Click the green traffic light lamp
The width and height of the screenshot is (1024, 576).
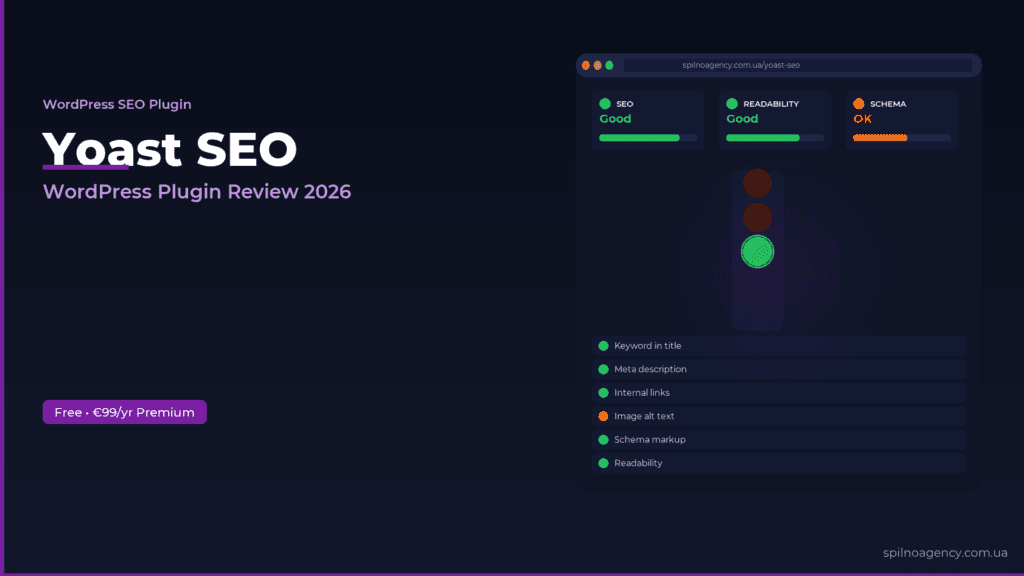pos(758,251)
